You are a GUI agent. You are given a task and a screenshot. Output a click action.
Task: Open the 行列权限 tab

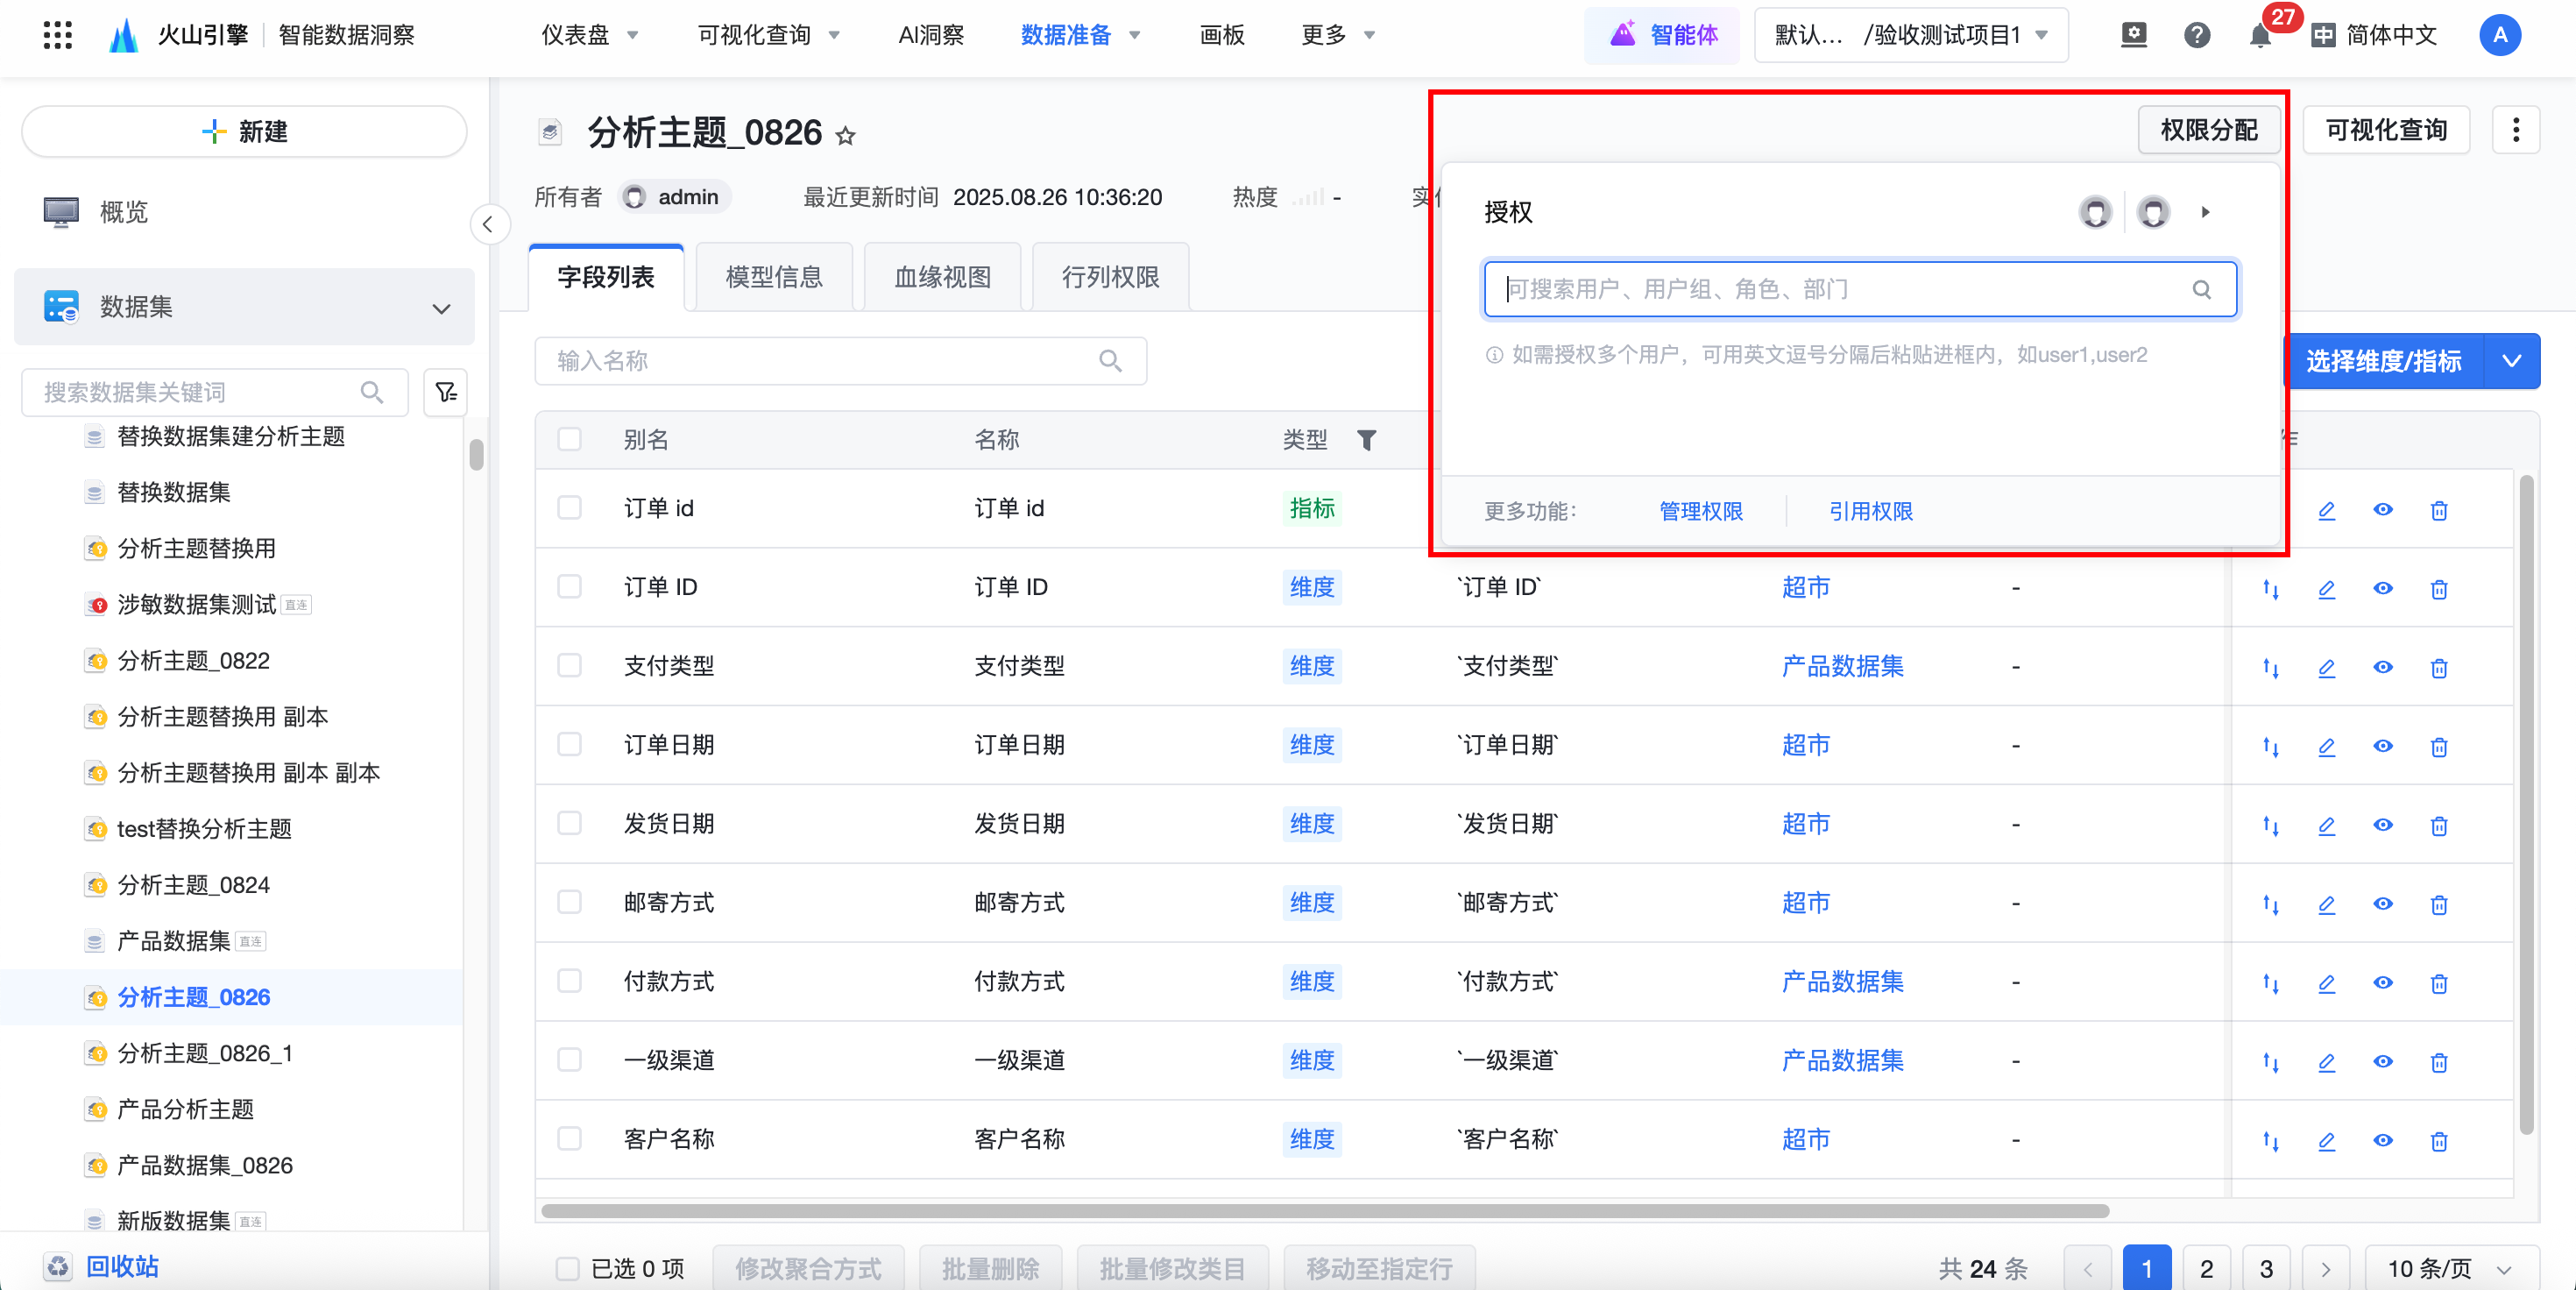pyautogui.click(x=1110, y=277)
